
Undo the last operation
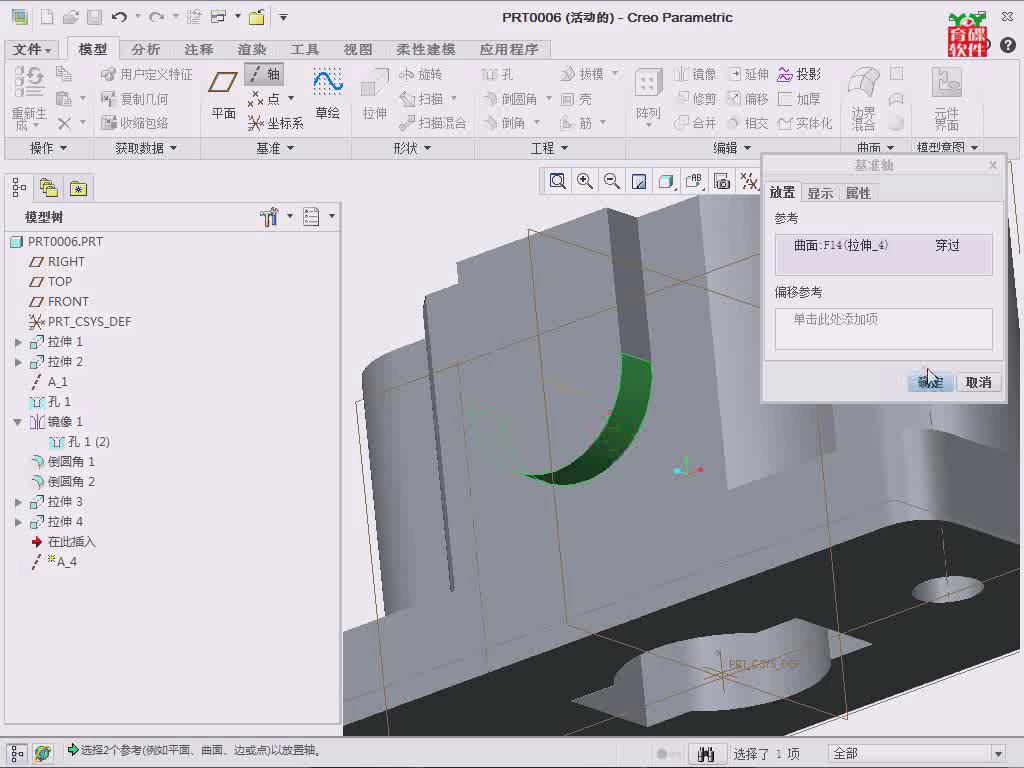click(119, 17)
